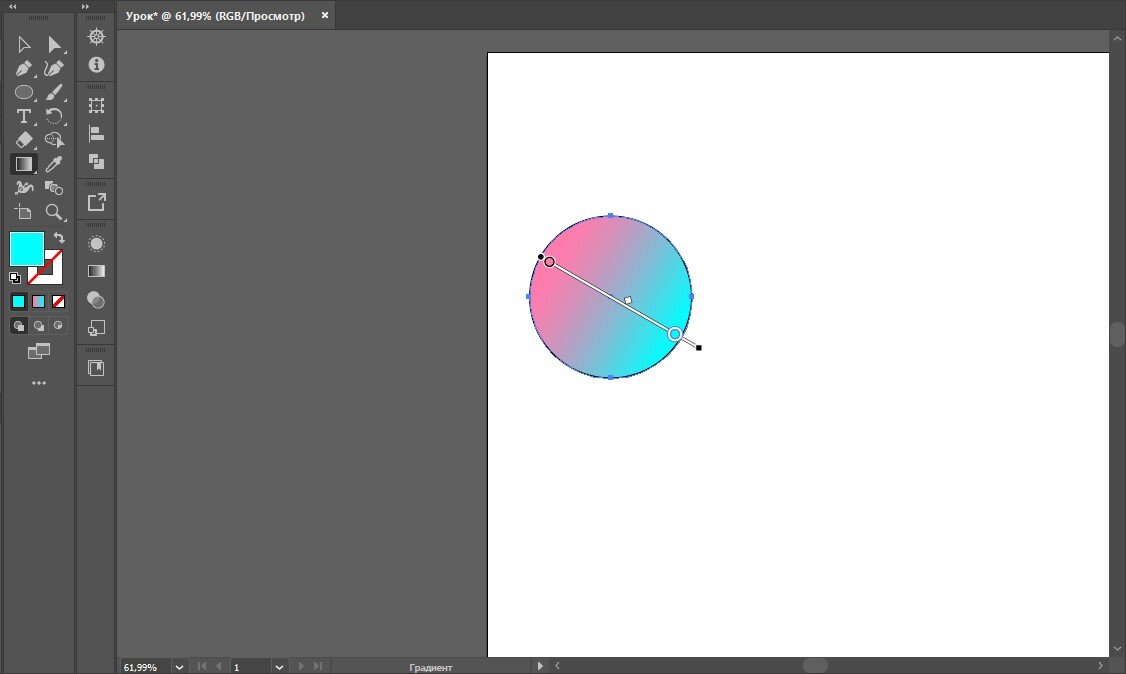Open the Gradient panel icon
Screen dimensions: 1126x674
(96, 271)
